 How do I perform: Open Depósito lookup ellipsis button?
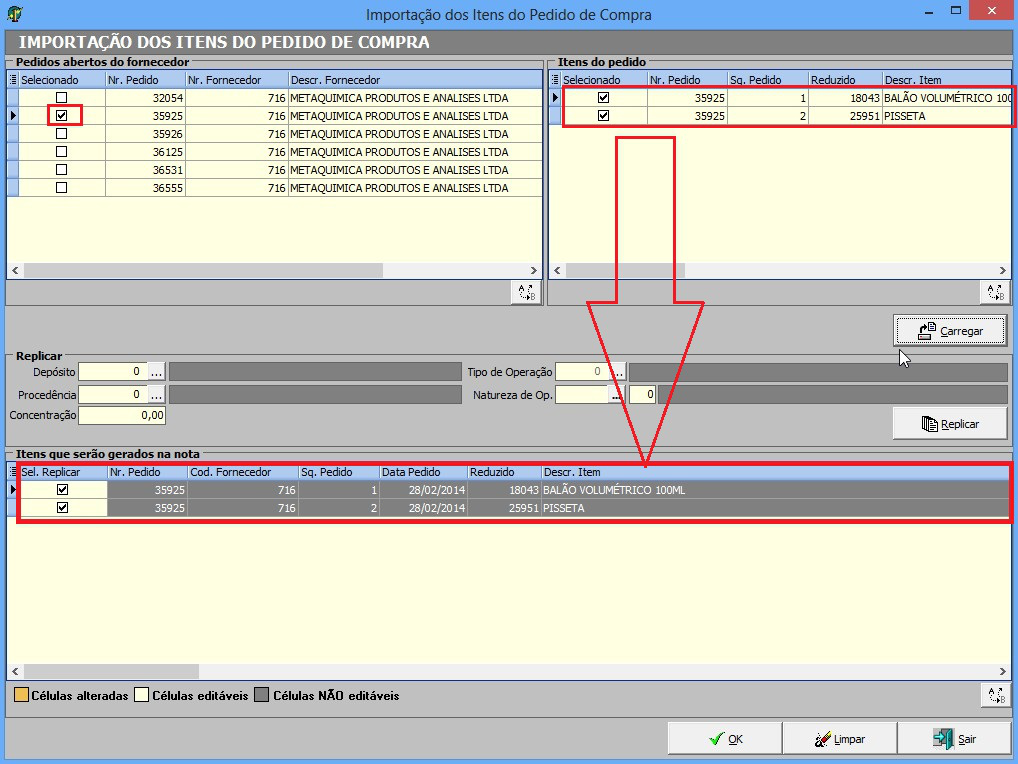[156, 372]
